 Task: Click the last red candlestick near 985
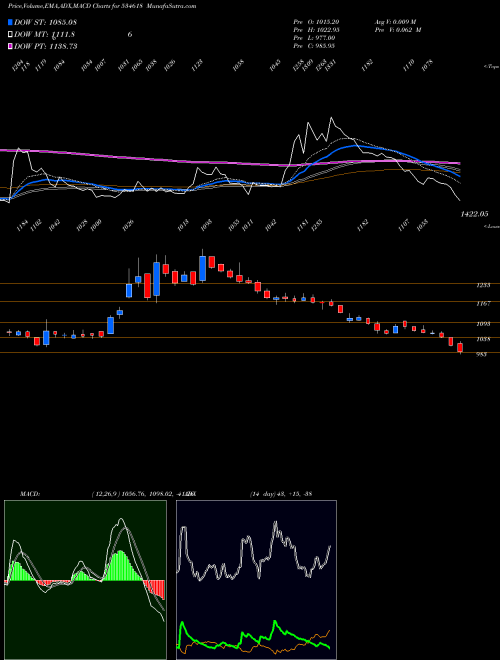tap(460, 348)
